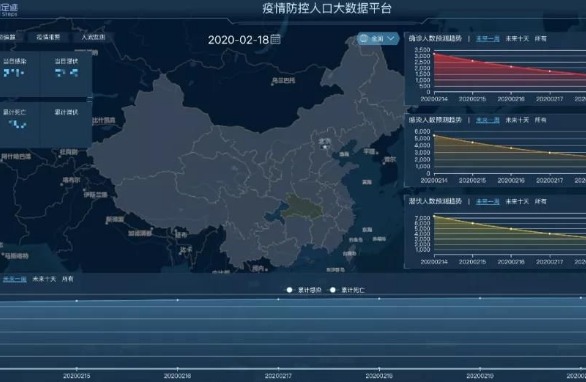Switch to the 人流监测 tab
This screenshot has width=586, height=382.
pos(93,37)
